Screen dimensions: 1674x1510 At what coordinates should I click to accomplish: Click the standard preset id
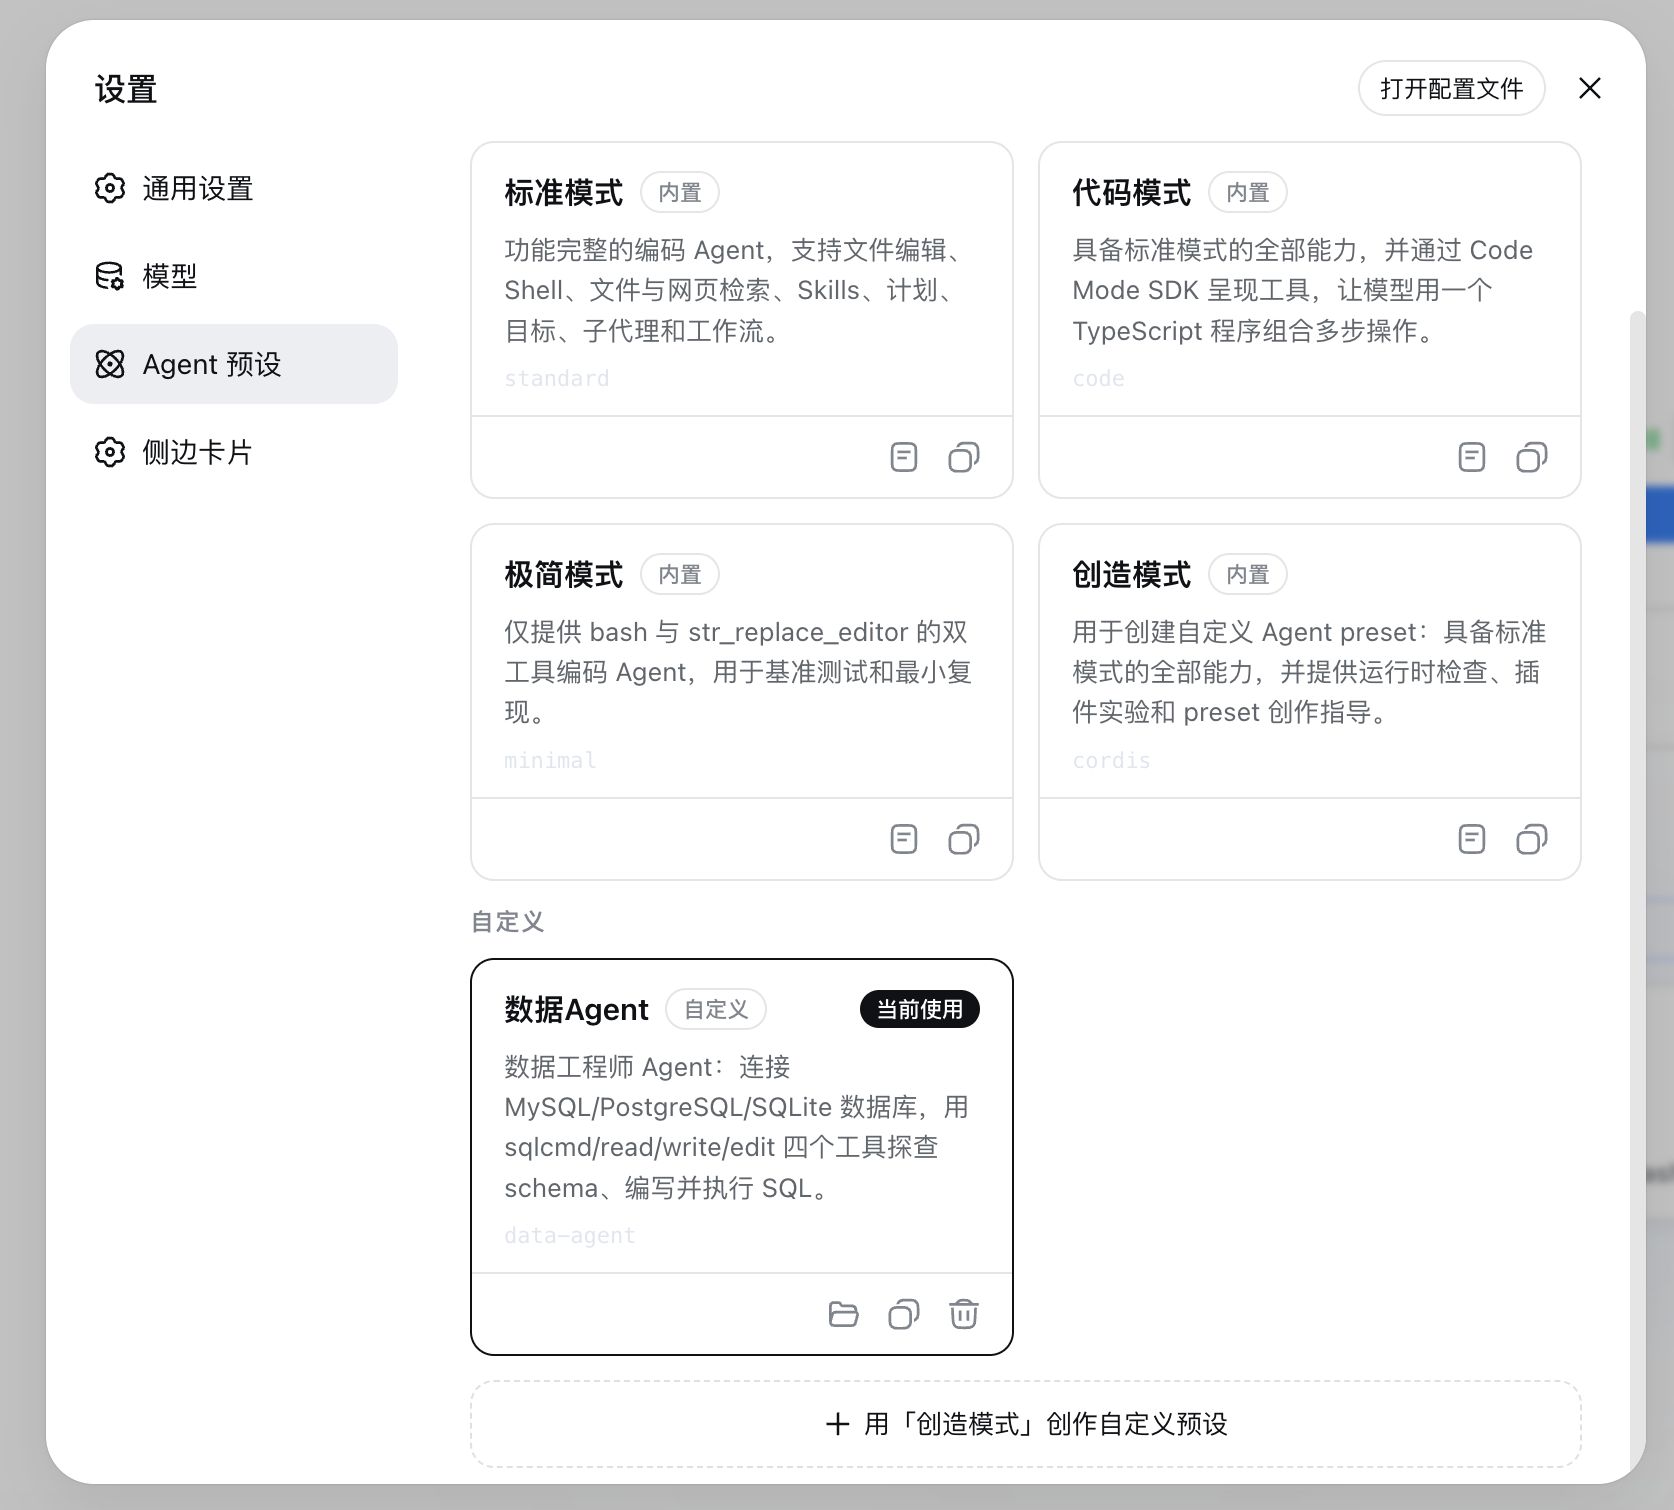[x=557, y=378]
